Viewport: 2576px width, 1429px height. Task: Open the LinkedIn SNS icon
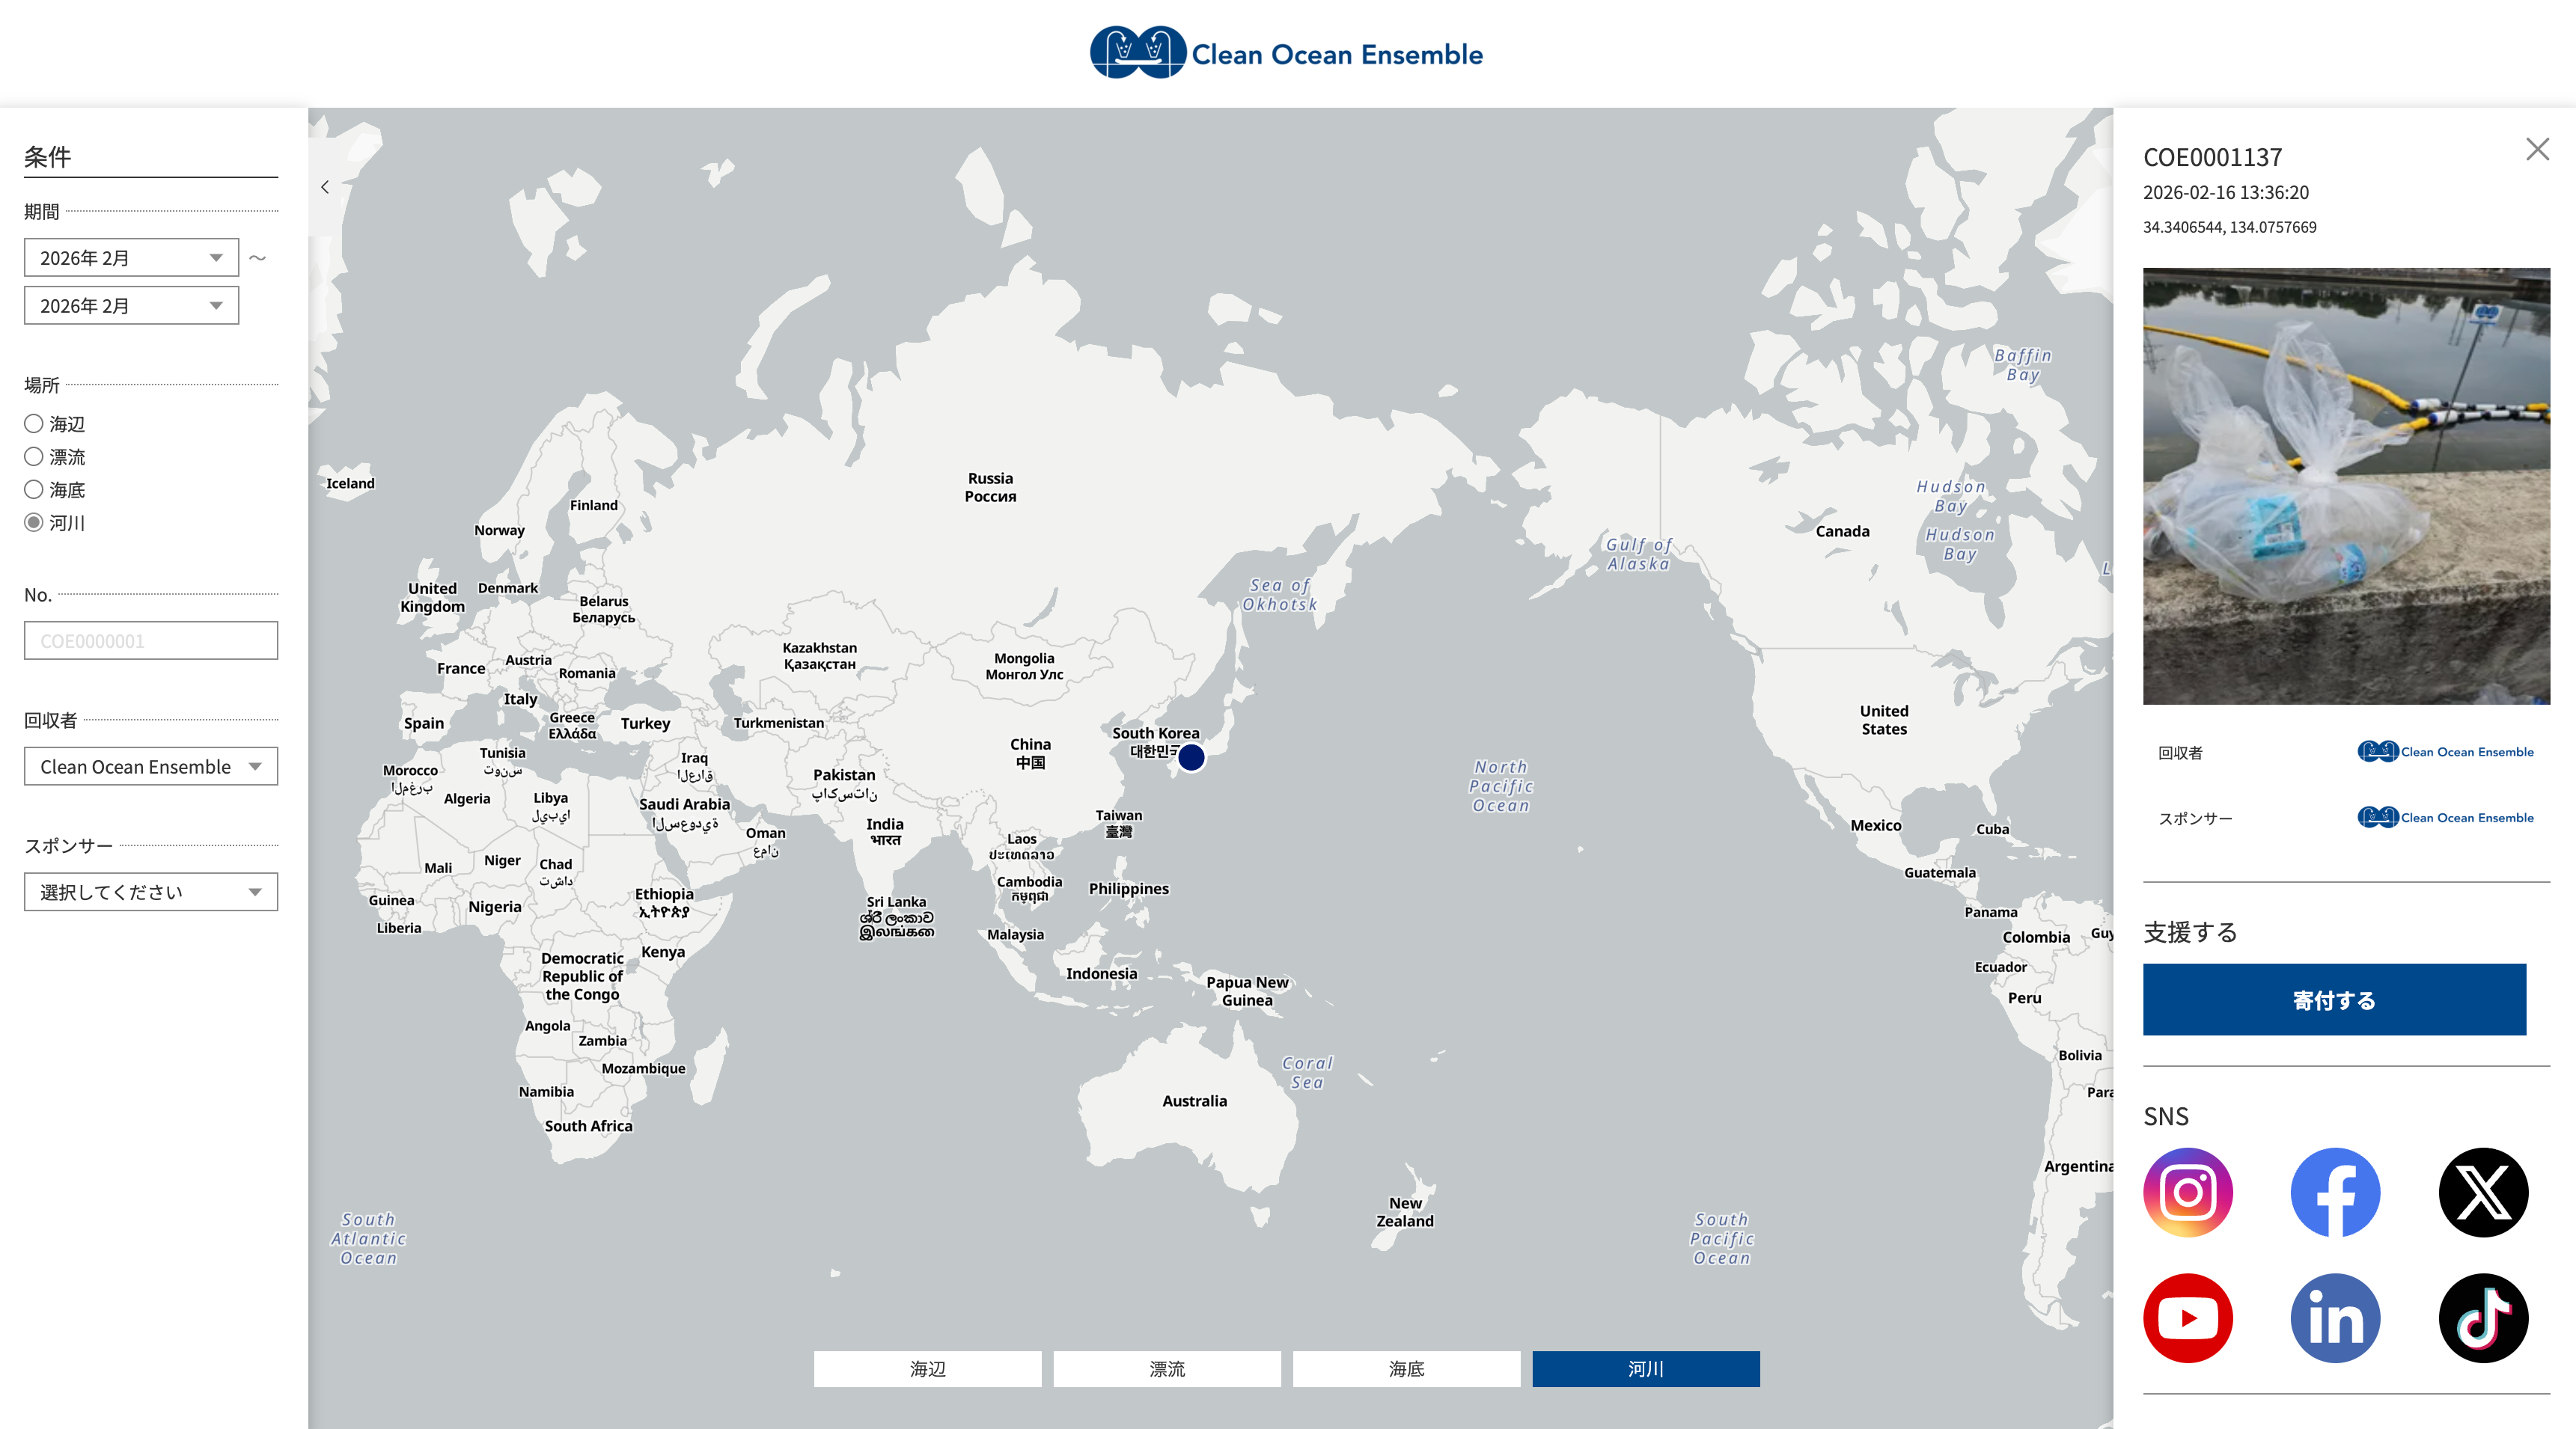coord(2335,1317)
